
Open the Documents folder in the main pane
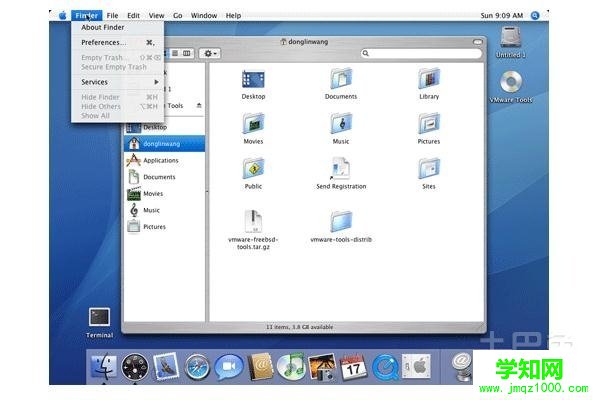(x=341, y=79)
